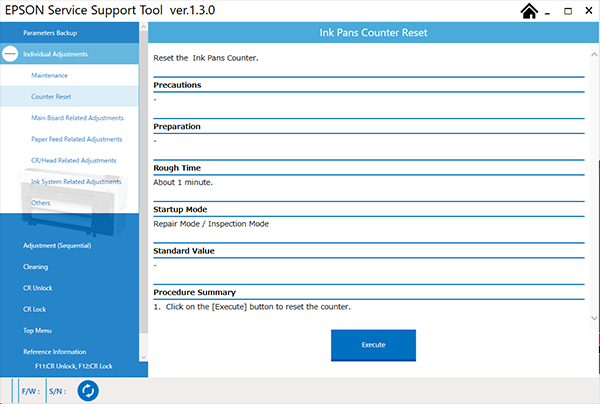Click the Execute button
The width and height of the screenshot is (600, 404).
point(373,345)
